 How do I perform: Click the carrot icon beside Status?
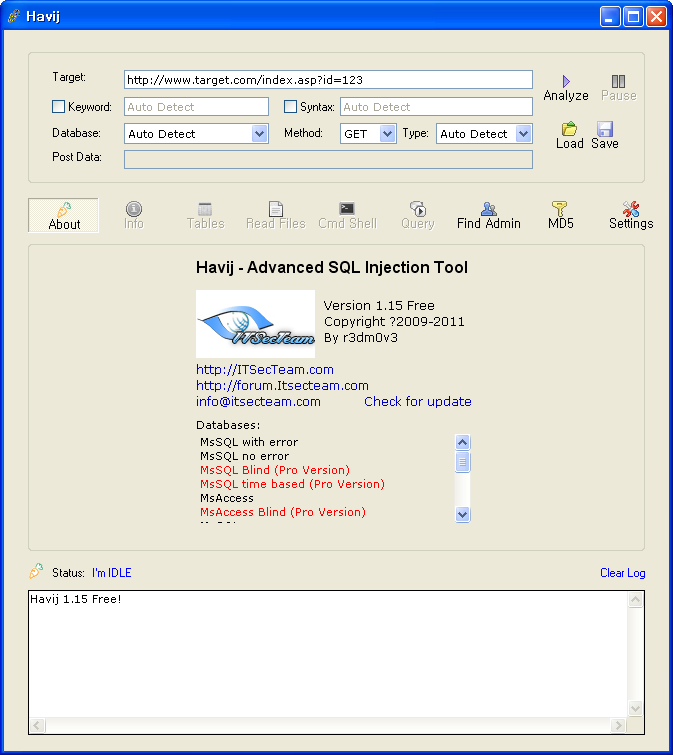pyautogui.click(x=36, y=571)
